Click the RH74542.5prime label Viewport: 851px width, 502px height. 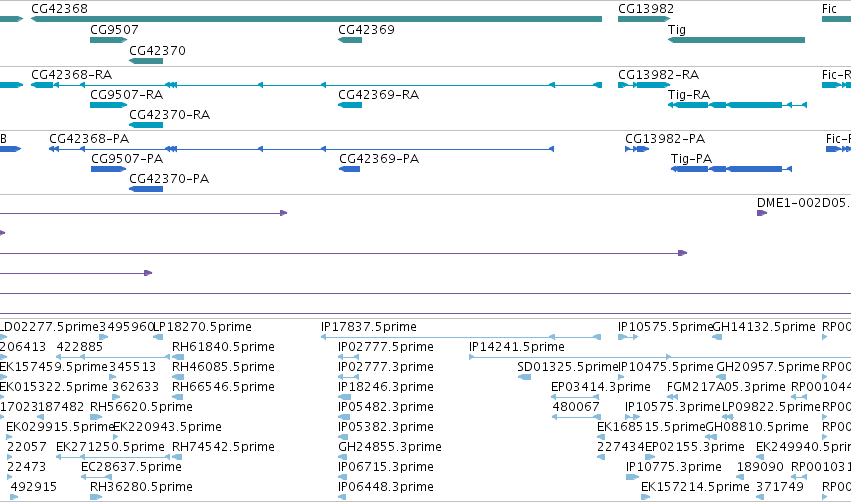(223, 447)
